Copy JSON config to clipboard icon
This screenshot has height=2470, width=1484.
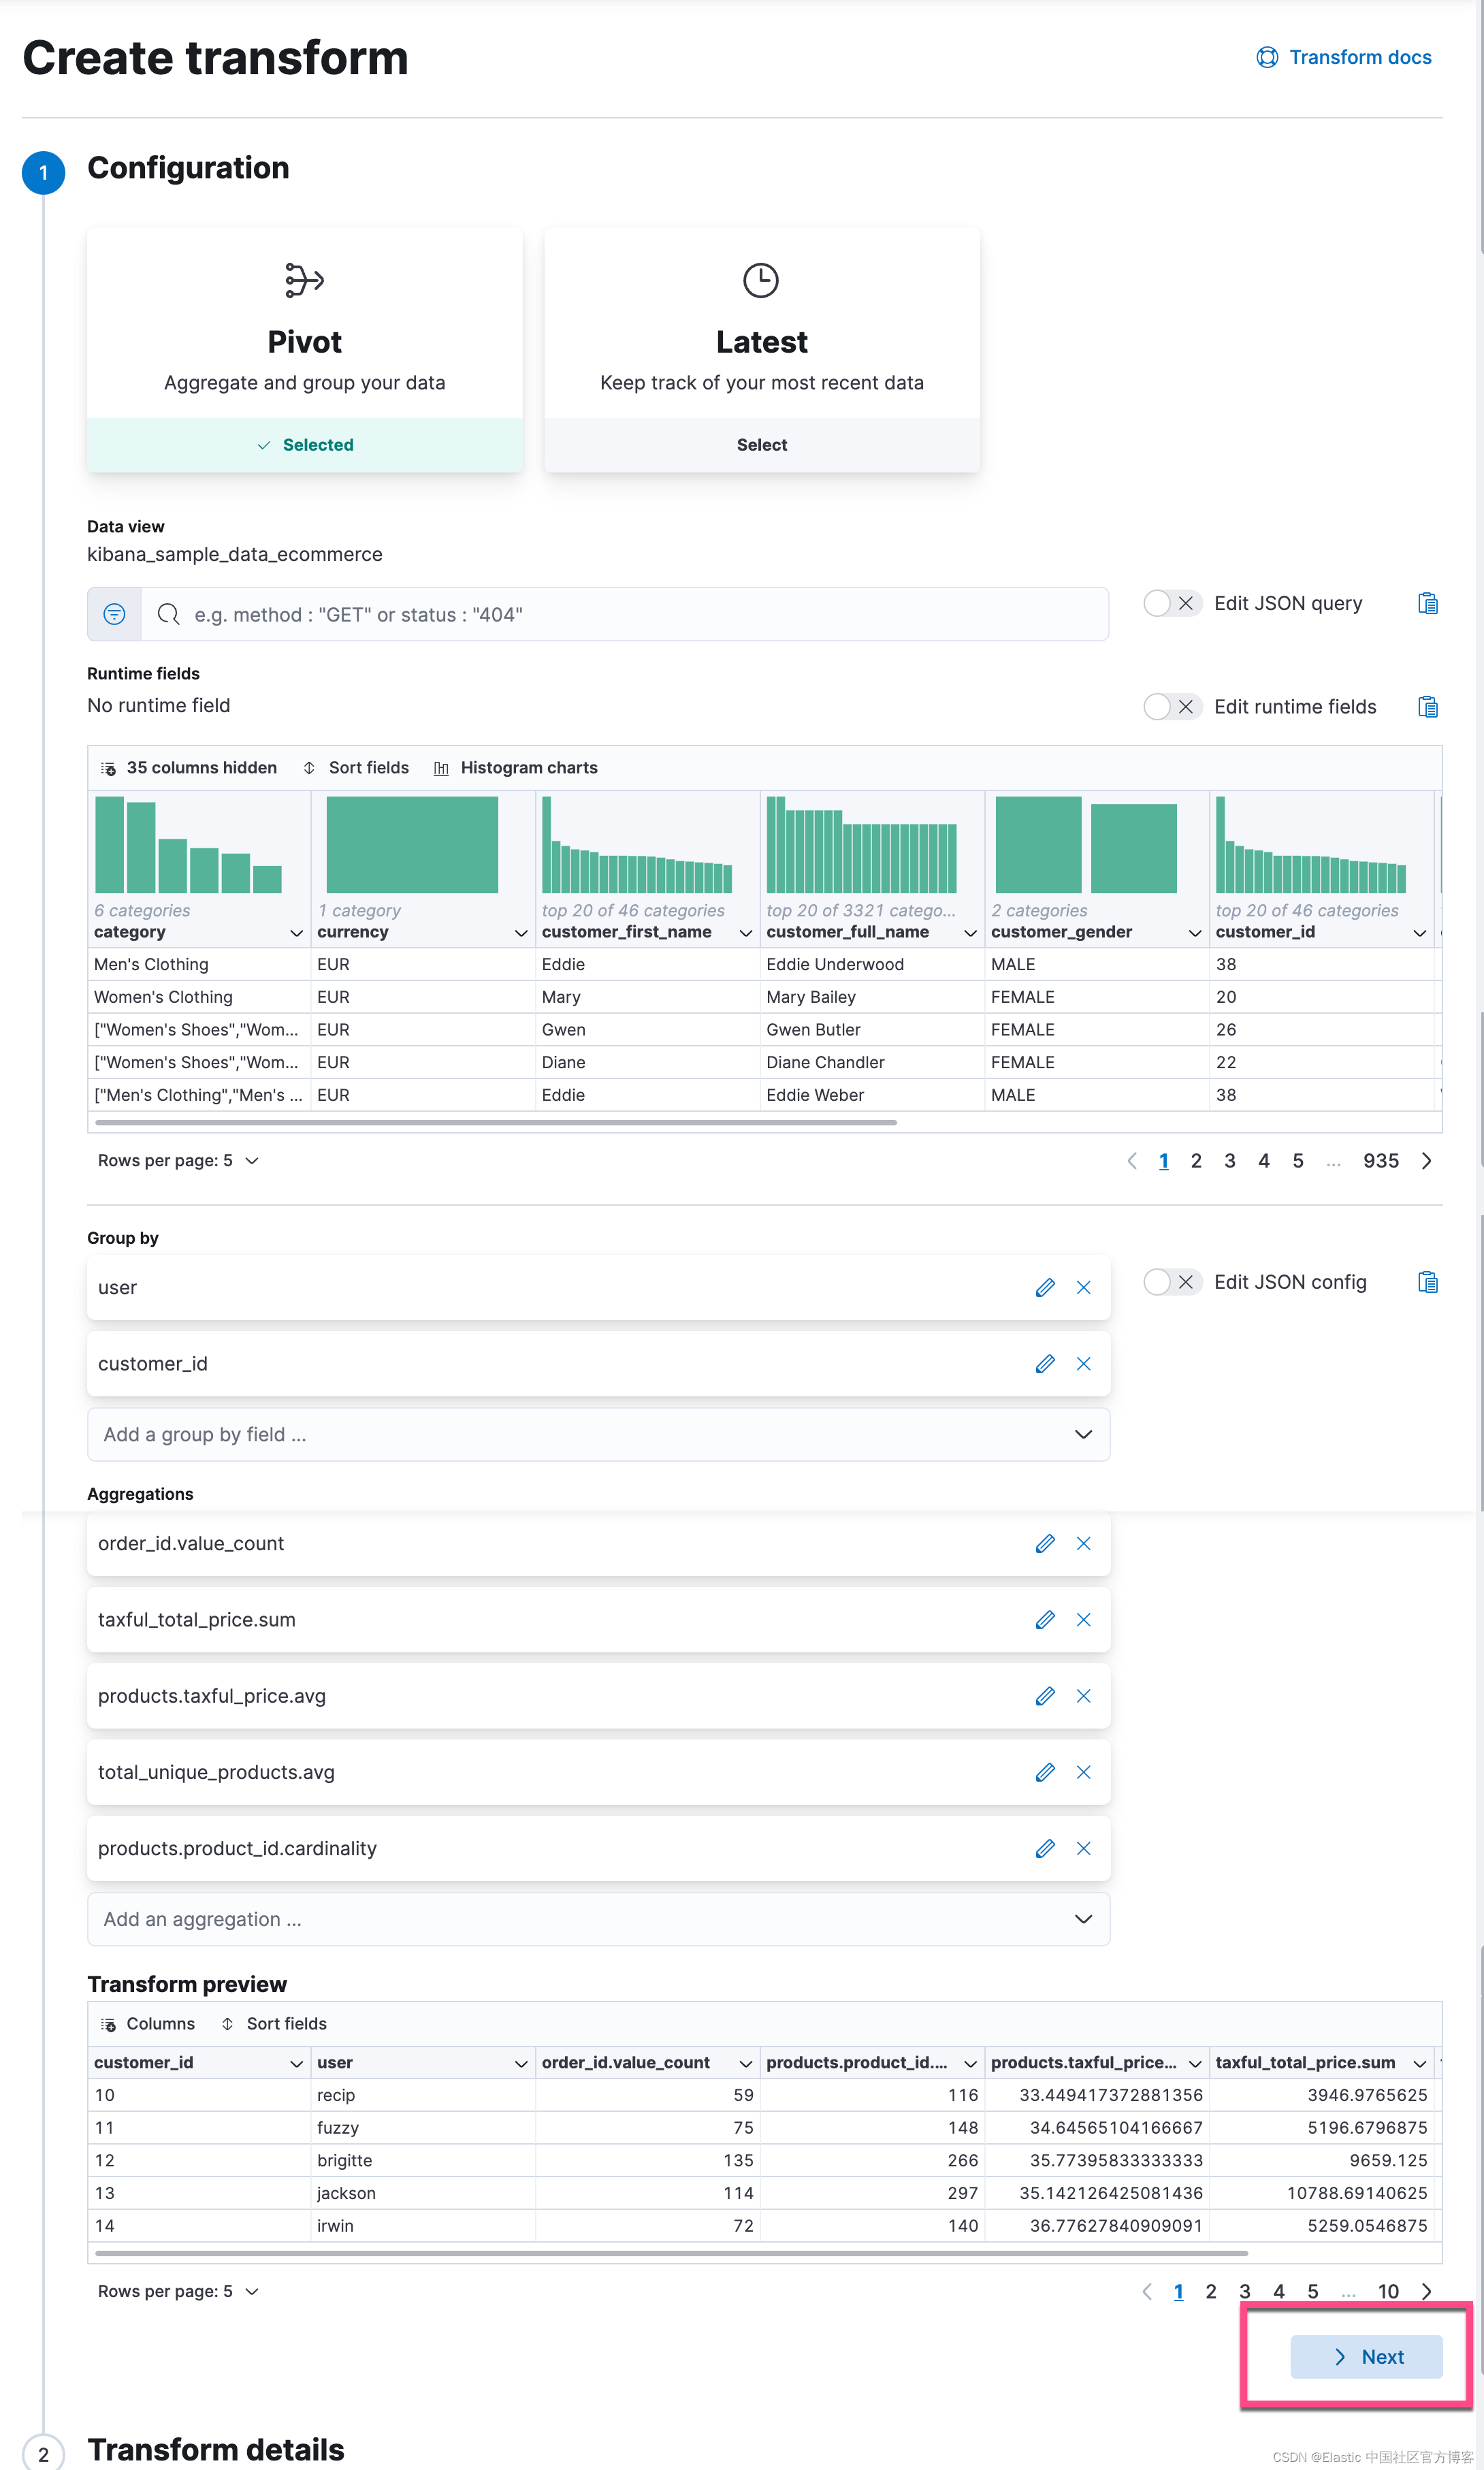pyautogui.click(x=1427, y=1282)
